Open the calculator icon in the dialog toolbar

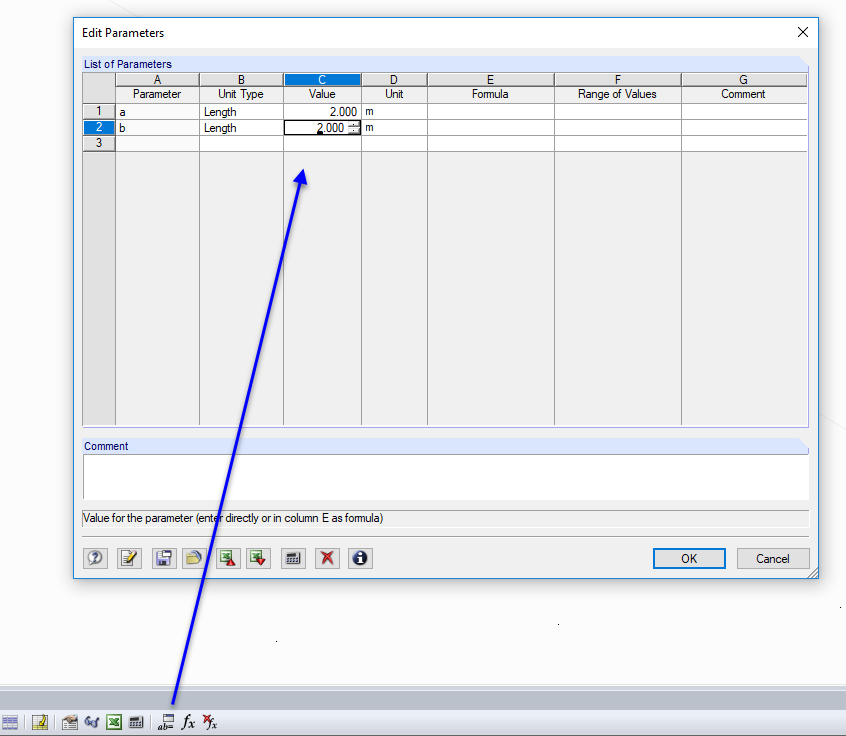coord(292,558)
